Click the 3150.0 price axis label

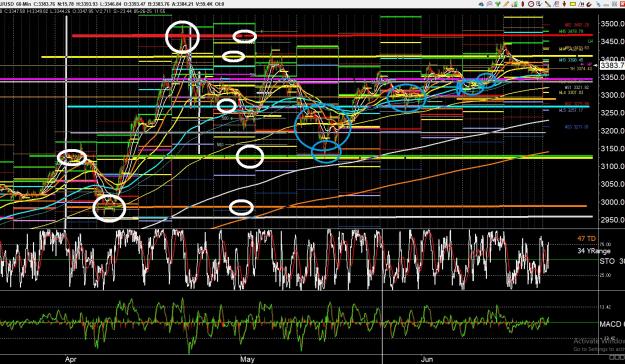612,149
